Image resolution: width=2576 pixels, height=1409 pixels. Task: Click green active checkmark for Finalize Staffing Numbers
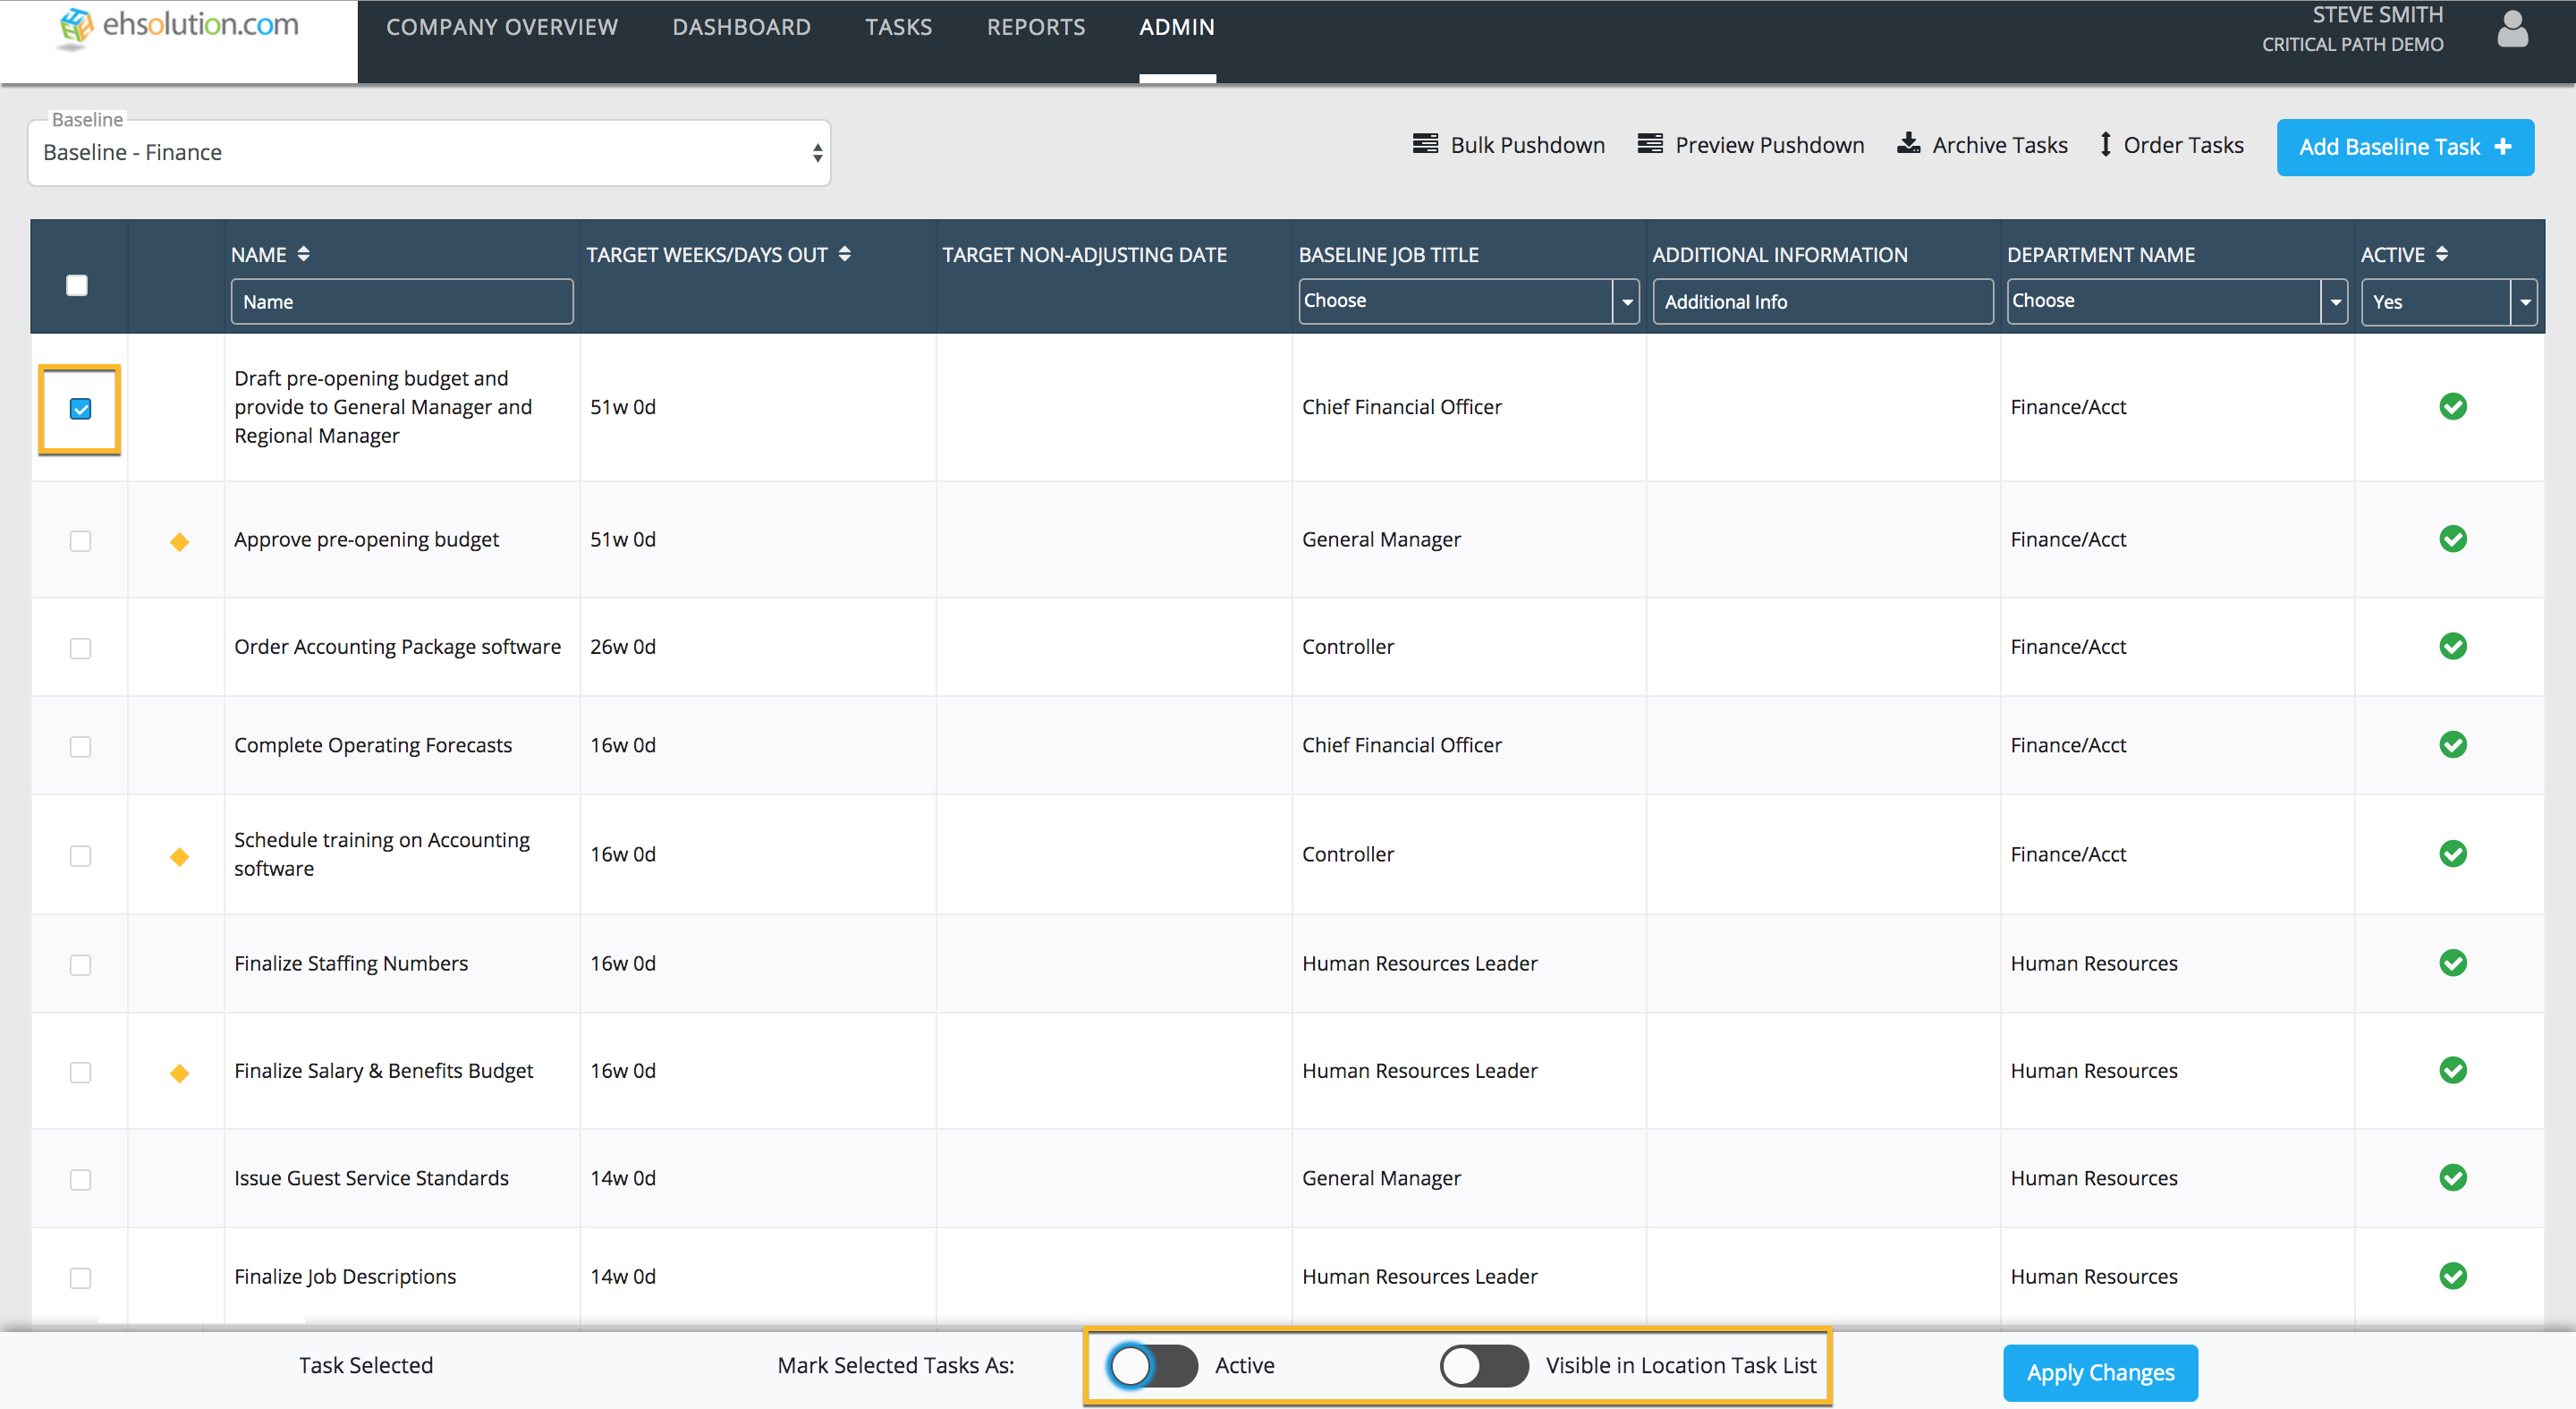(x=2452, y=963)
